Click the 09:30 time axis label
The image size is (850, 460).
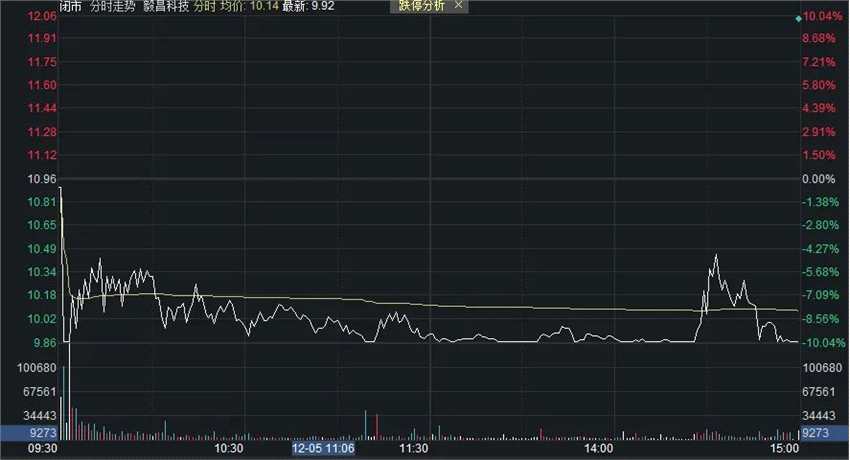[x=43, y=449]
